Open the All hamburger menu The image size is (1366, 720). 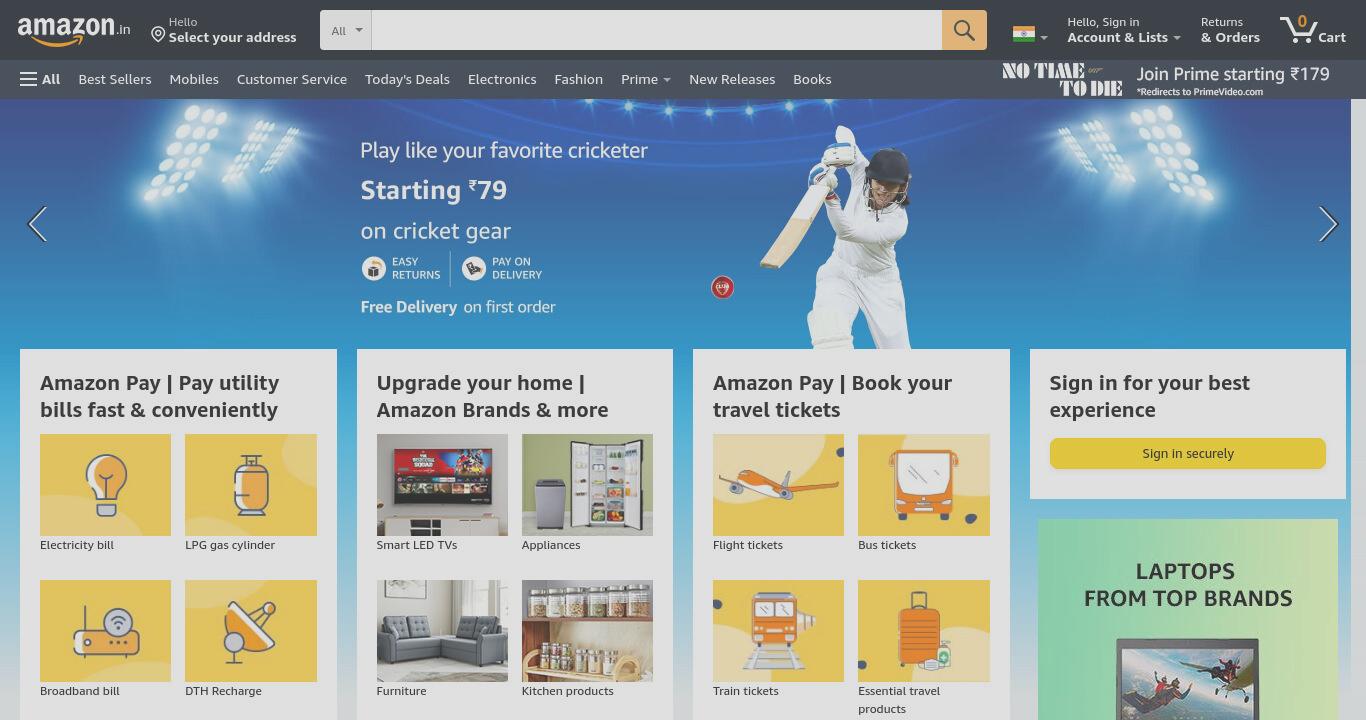pos(40,79)
